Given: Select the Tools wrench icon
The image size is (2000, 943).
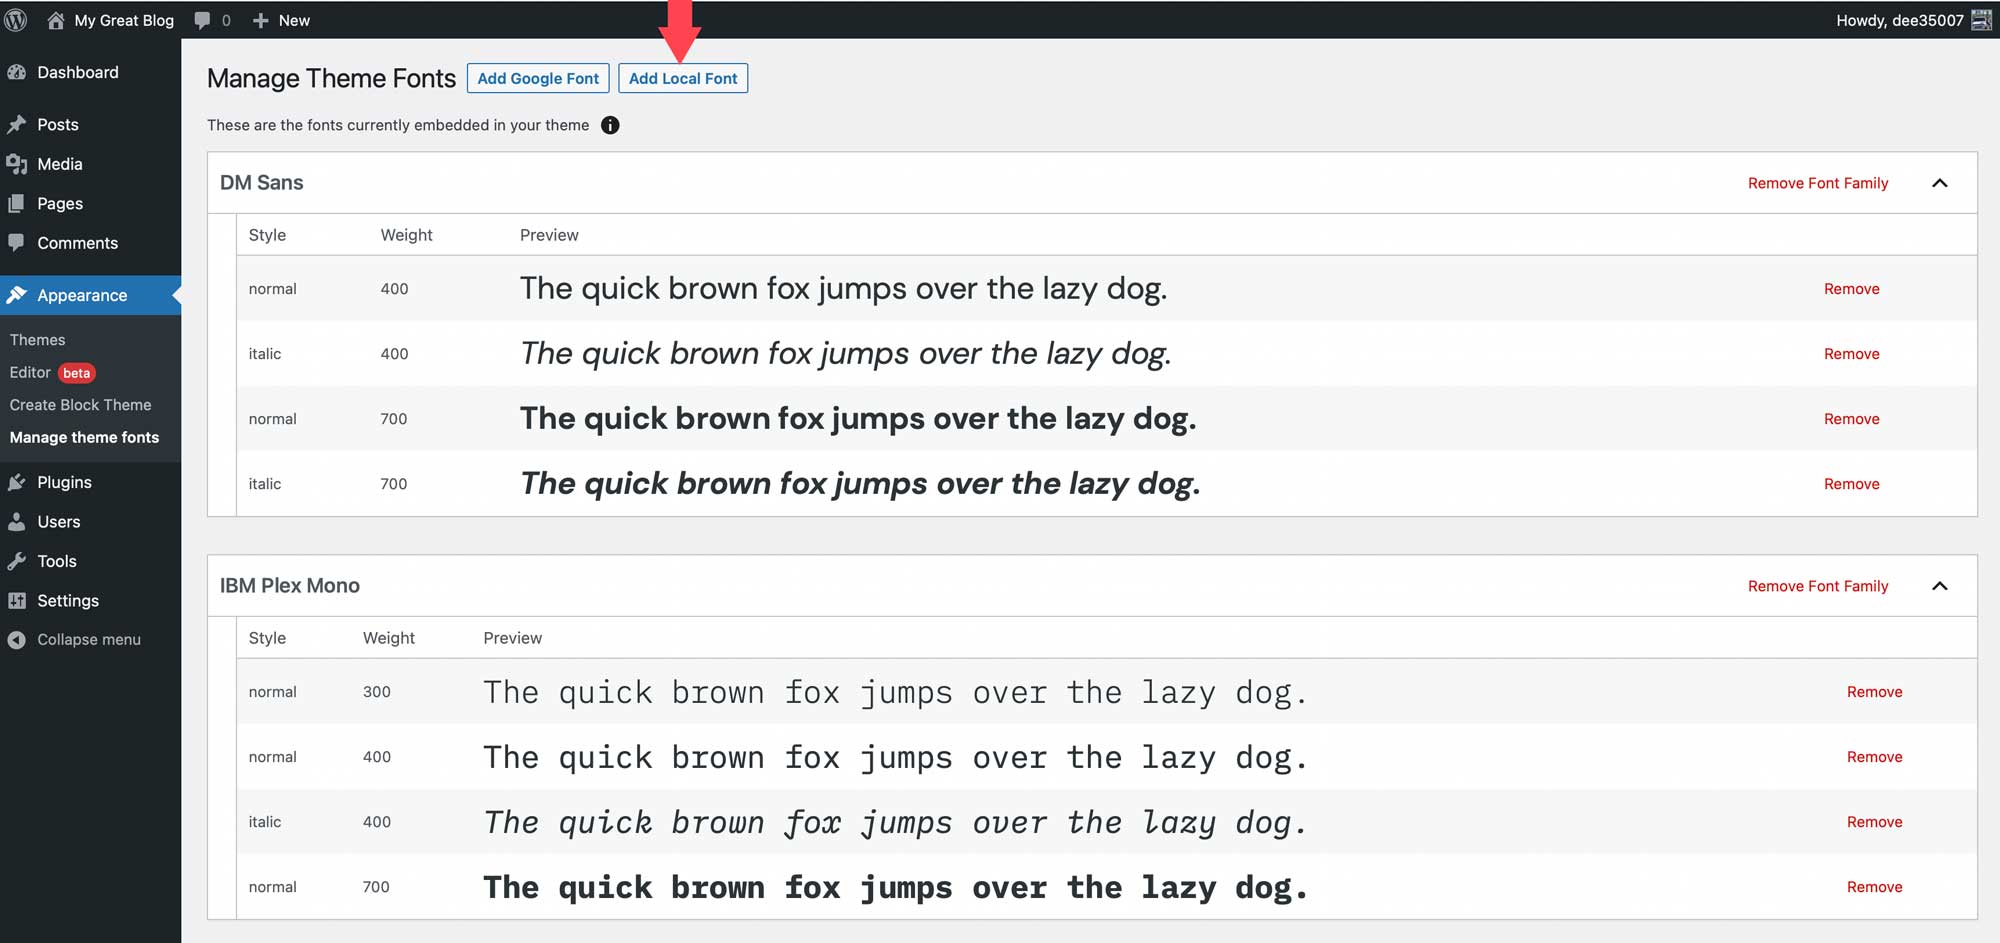Looking at the screenshot, I should coord(20,561).
